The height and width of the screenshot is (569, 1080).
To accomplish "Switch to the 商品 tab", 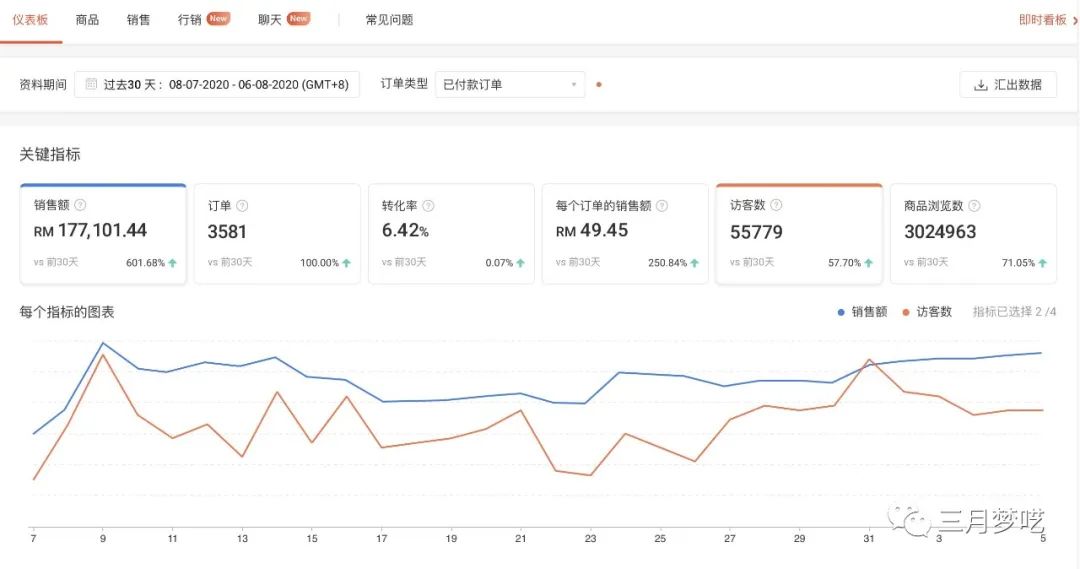I will click(x=87, y=20).
